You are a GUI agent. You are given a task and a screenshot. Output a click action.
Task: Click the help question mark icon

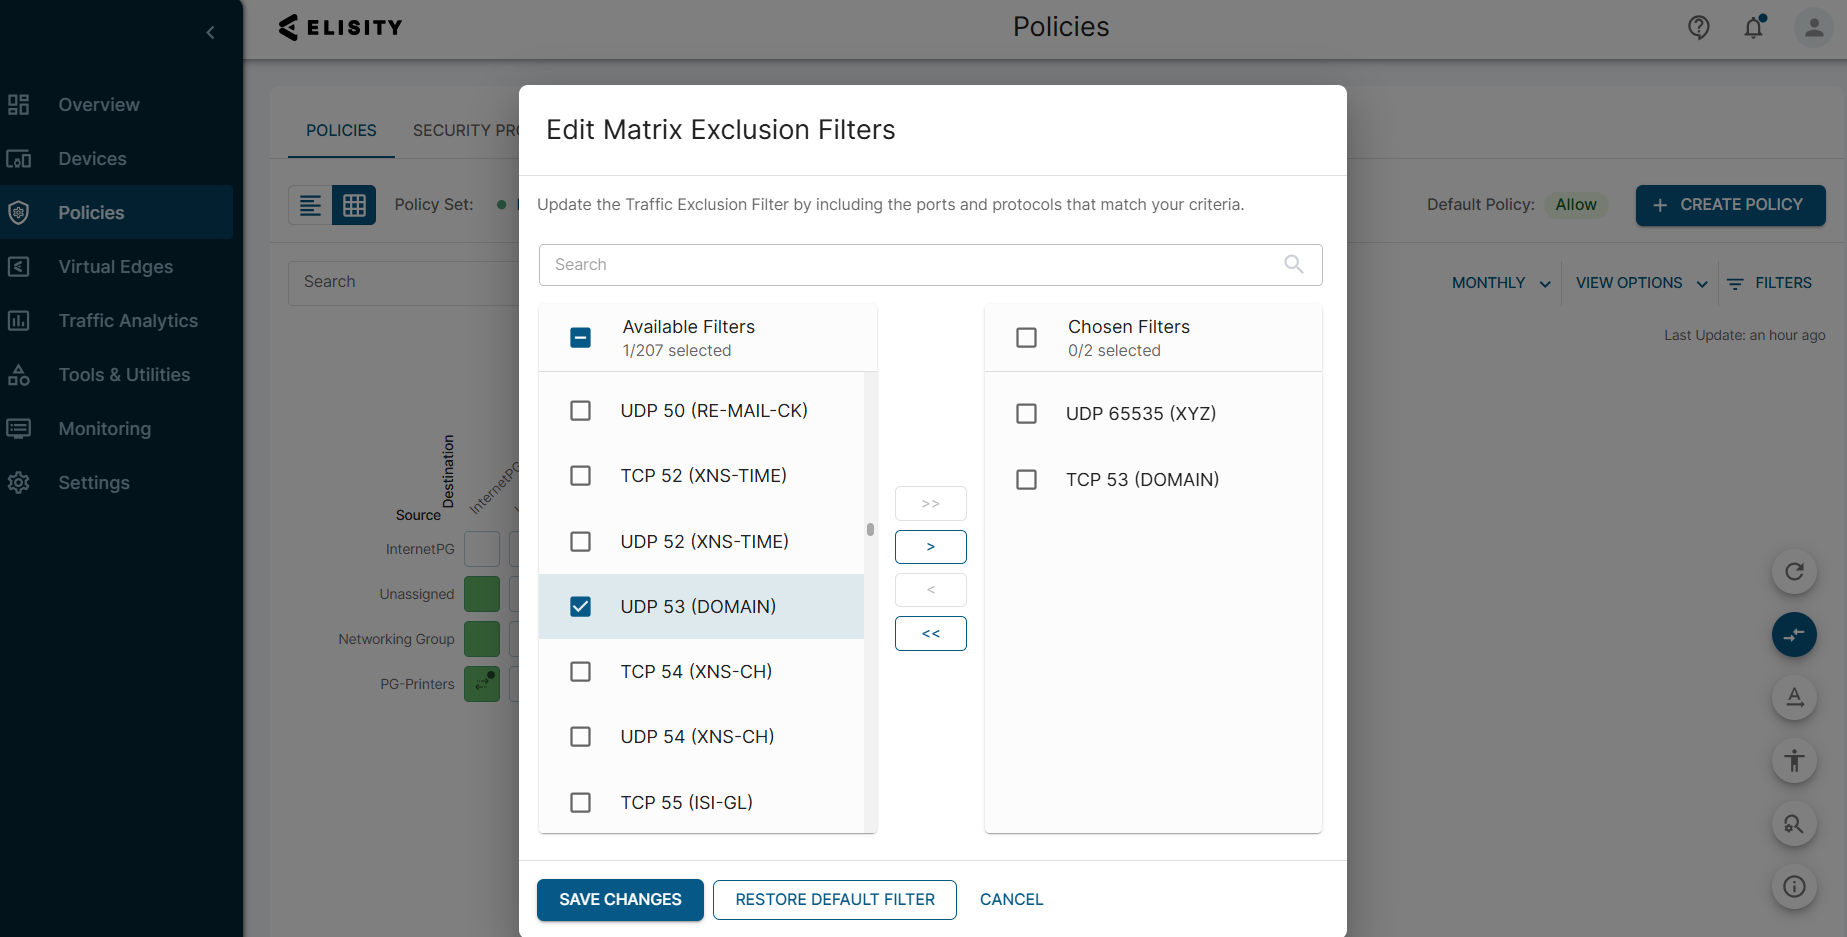(1698, 27)
